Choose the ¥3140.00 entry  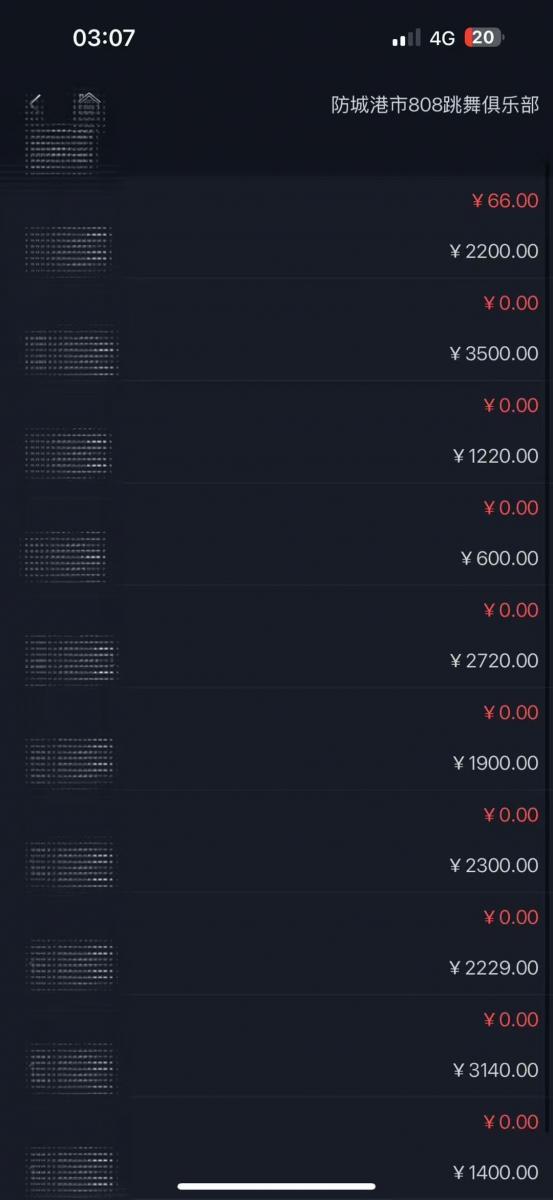pyautogui.click(x=276, y=1046)
